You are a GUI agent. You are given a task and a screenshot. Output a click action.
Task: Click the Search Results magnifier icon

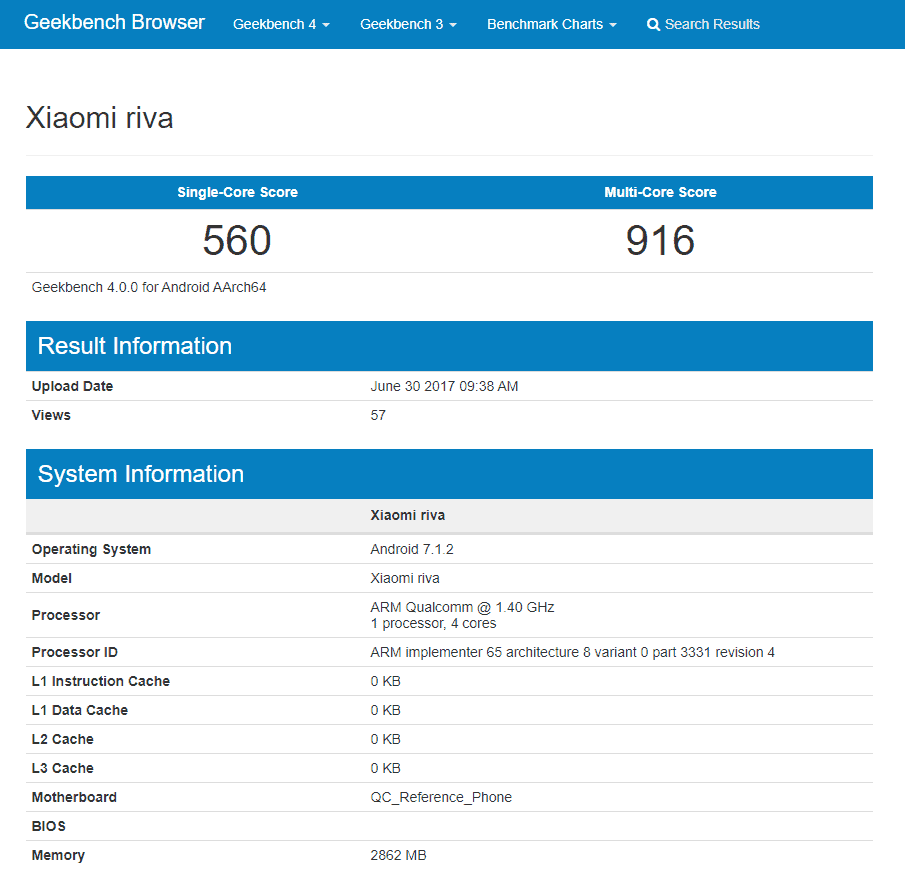[x=653, y=25]
